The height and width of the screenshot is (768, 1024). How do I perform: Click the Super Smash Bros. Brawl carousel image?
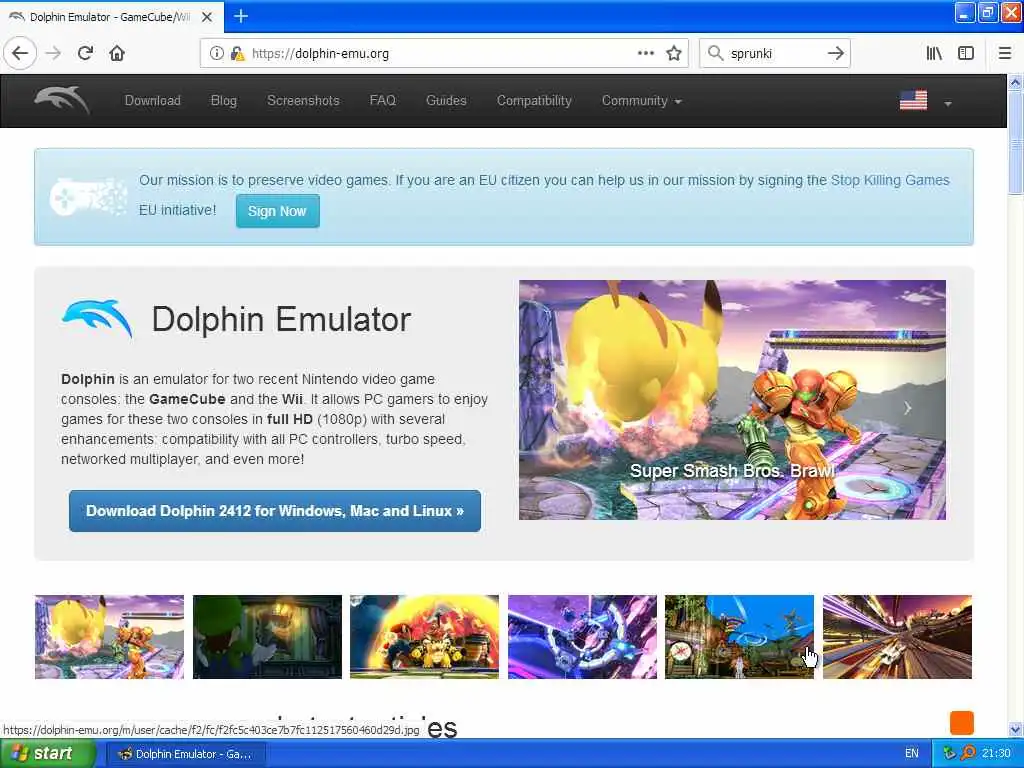pyautogui.click(x=732, y=400)
